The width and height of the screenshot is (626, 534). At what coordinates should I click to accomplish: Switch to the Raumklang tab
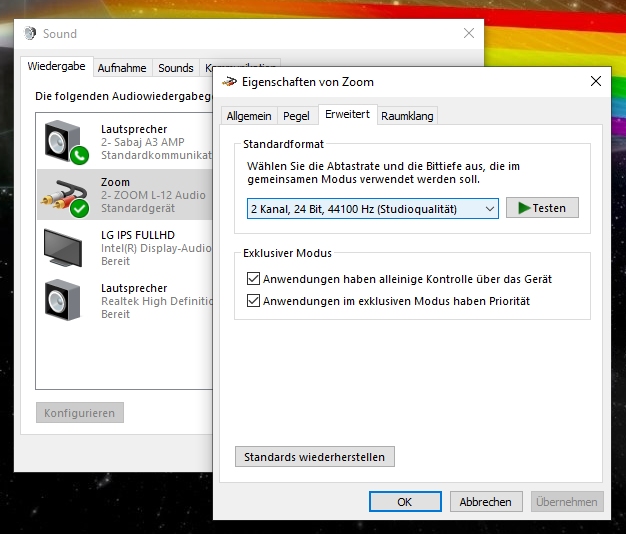click(407, 116)
